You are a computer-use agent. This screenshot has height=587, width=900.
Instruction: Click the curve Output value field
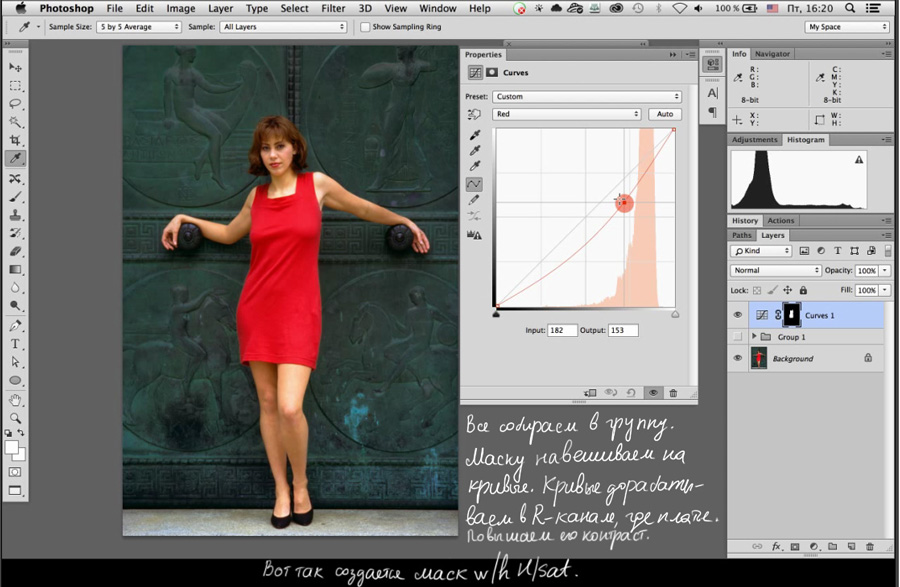point(622,330)
